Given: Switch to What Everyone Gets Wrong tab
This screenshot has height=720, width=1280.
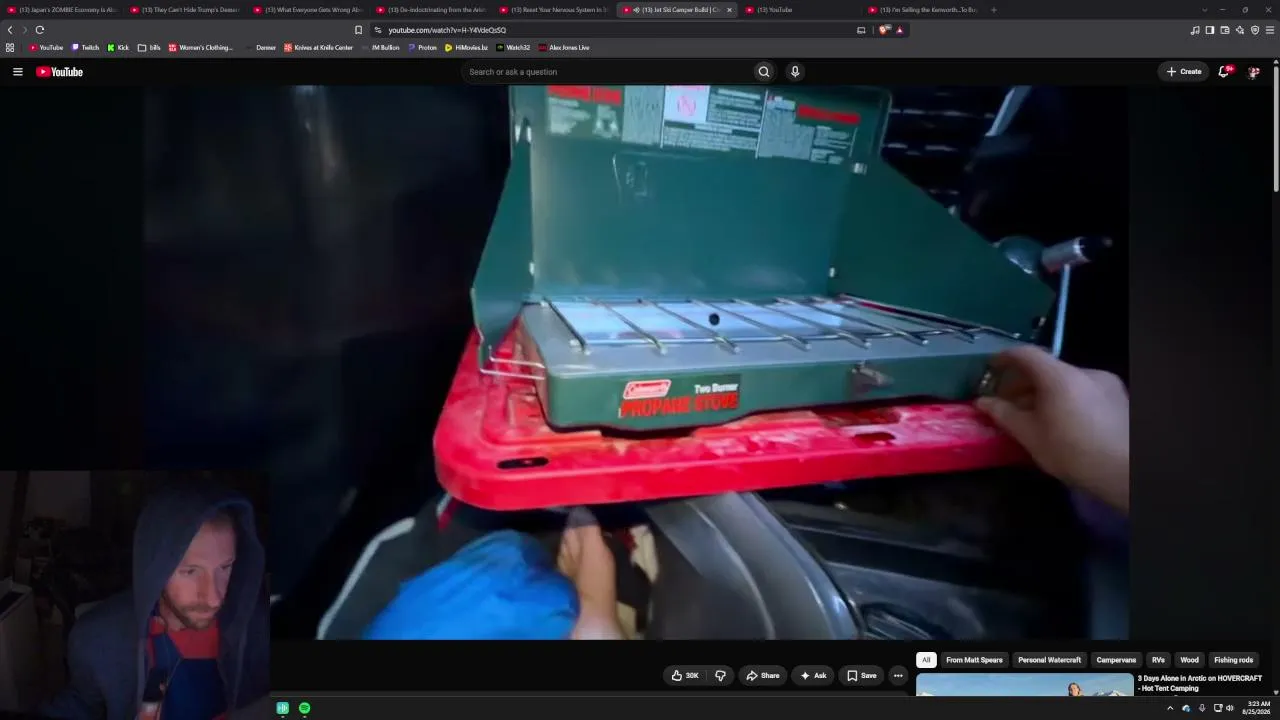Looking at the screenshot, I should [x=308, y=10].
